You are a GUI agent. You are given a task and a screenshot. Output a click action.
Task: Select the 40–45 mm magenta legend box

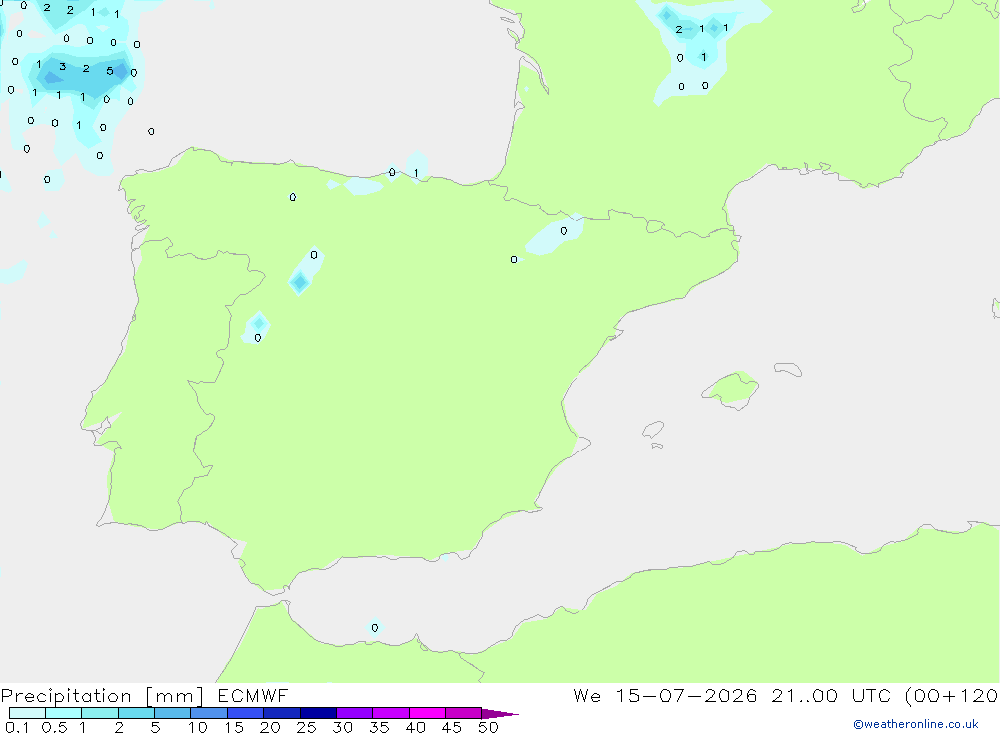(x=427, y=713)
